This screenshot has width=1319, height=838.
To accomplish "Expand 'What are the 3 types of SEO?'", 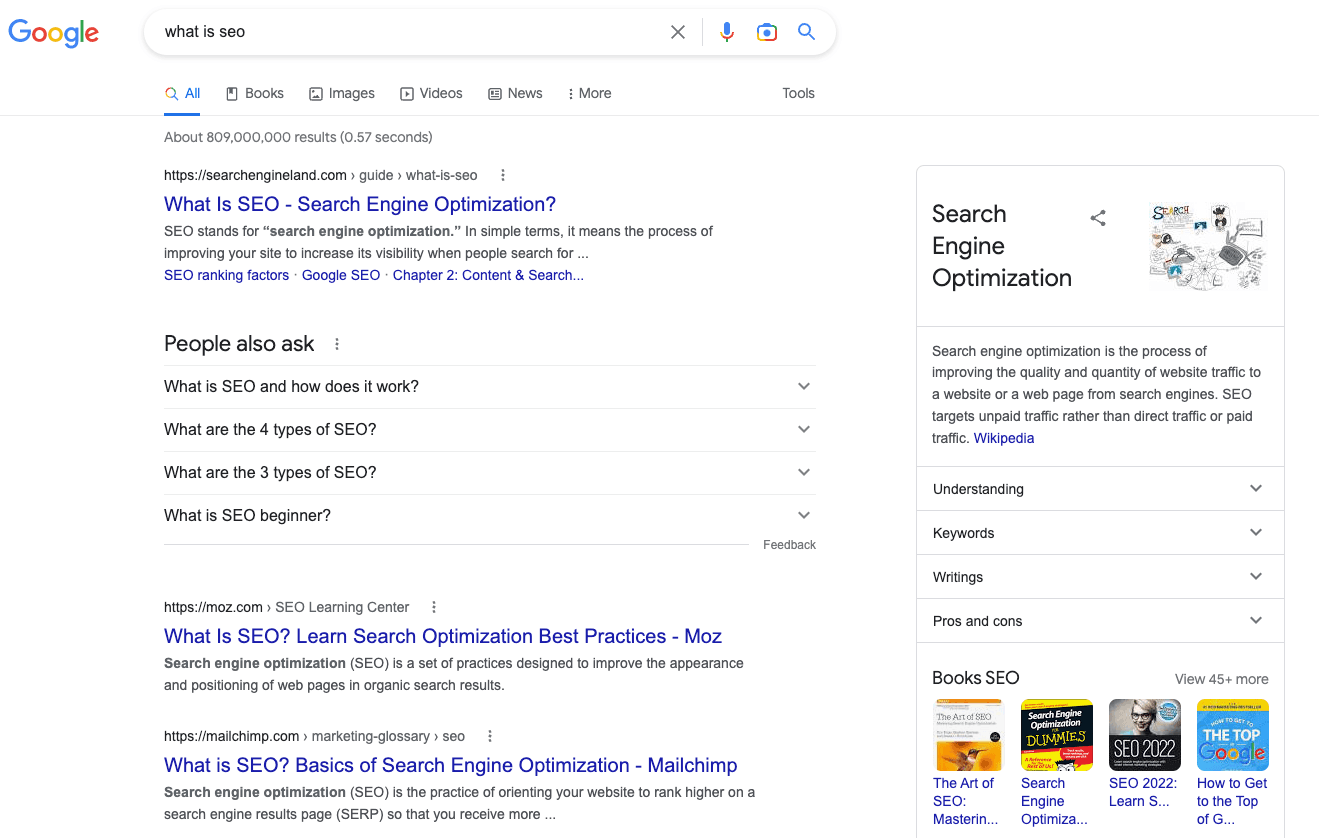I will pos(490,473).
